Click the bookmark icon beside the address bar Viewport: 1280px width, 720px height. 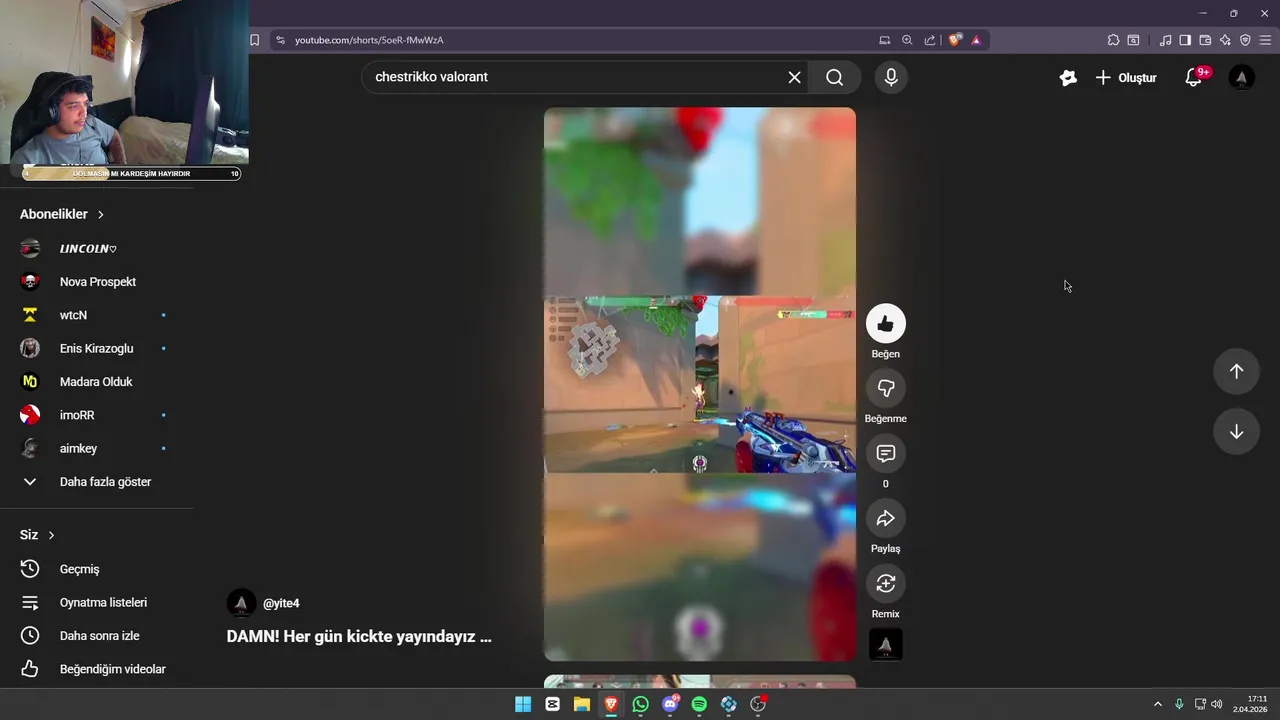click(x=254, y=40)
